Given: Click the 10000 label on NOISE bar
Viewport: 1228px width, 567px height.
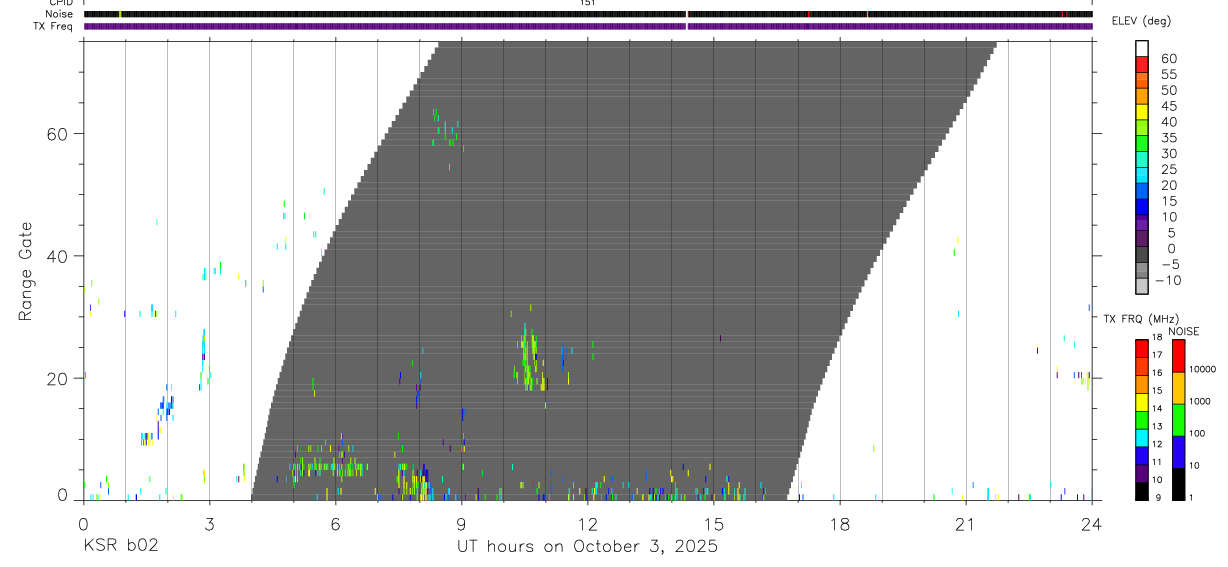Looking at the screenshot, I should pyautogui.click(x=1203, y=369).
